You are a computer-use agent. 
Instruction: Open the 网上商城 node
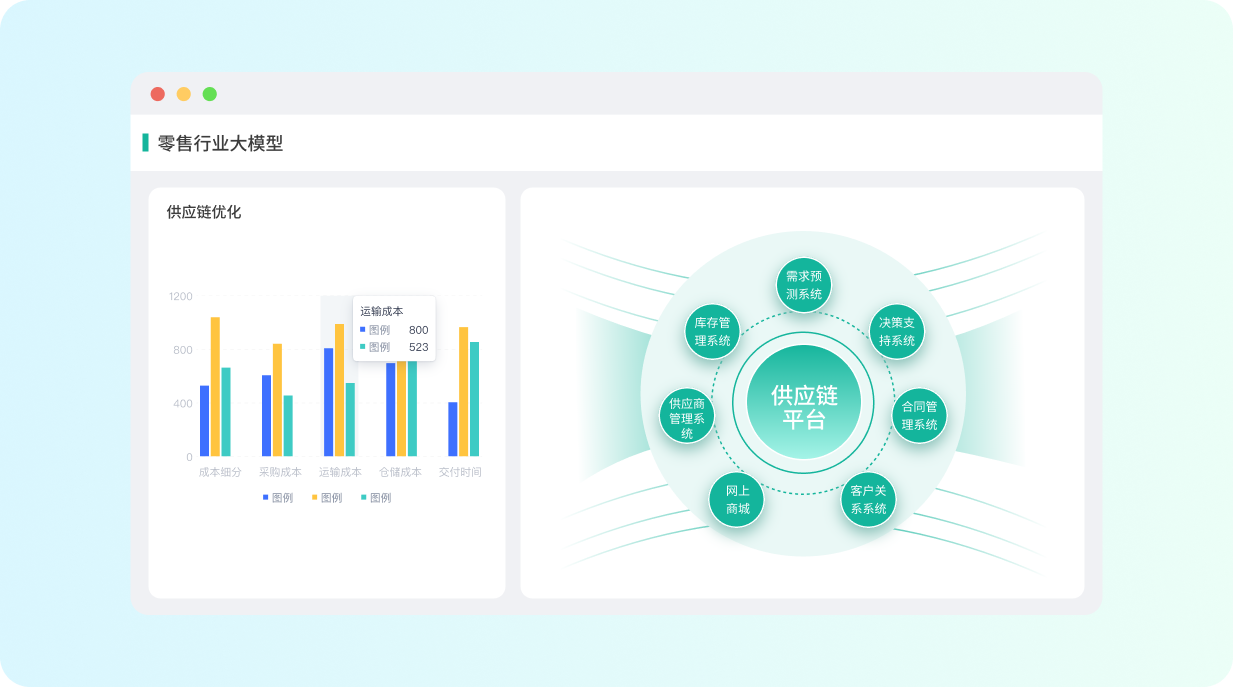[x=737, y=499]
